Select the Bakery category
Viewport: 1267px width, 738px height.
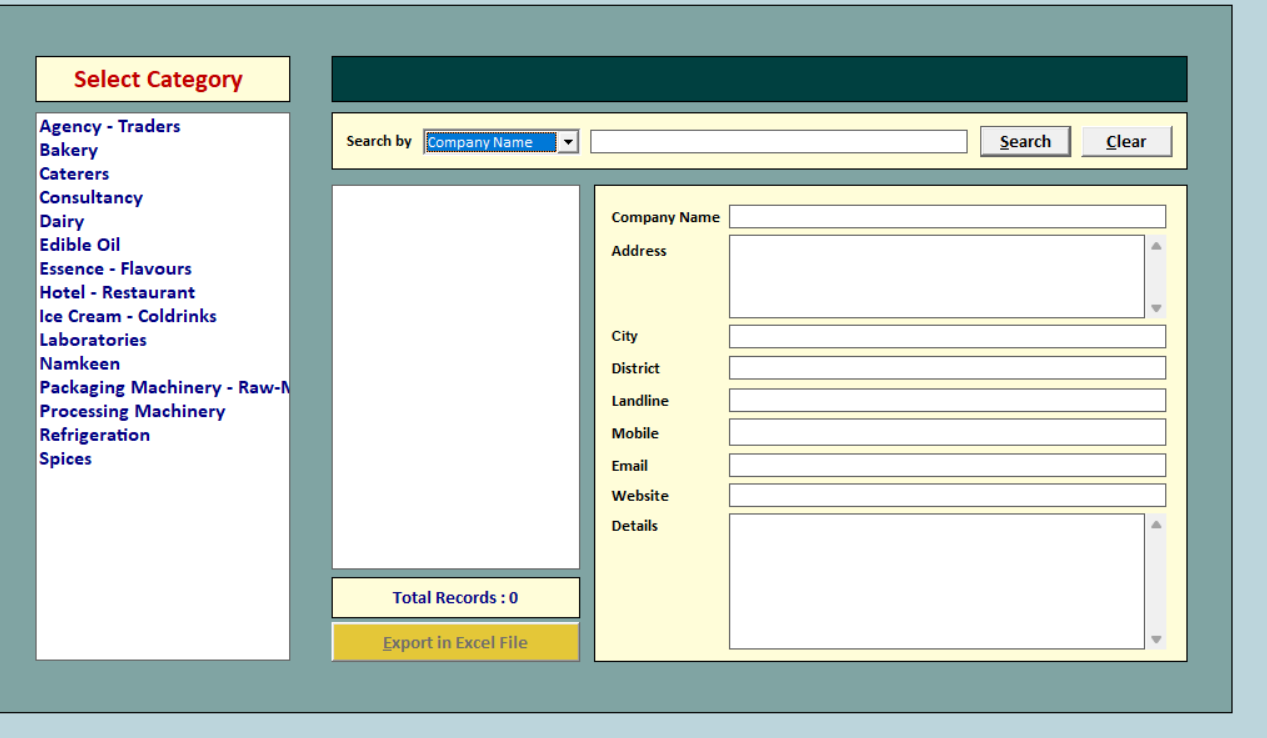(x=69, y=150)
